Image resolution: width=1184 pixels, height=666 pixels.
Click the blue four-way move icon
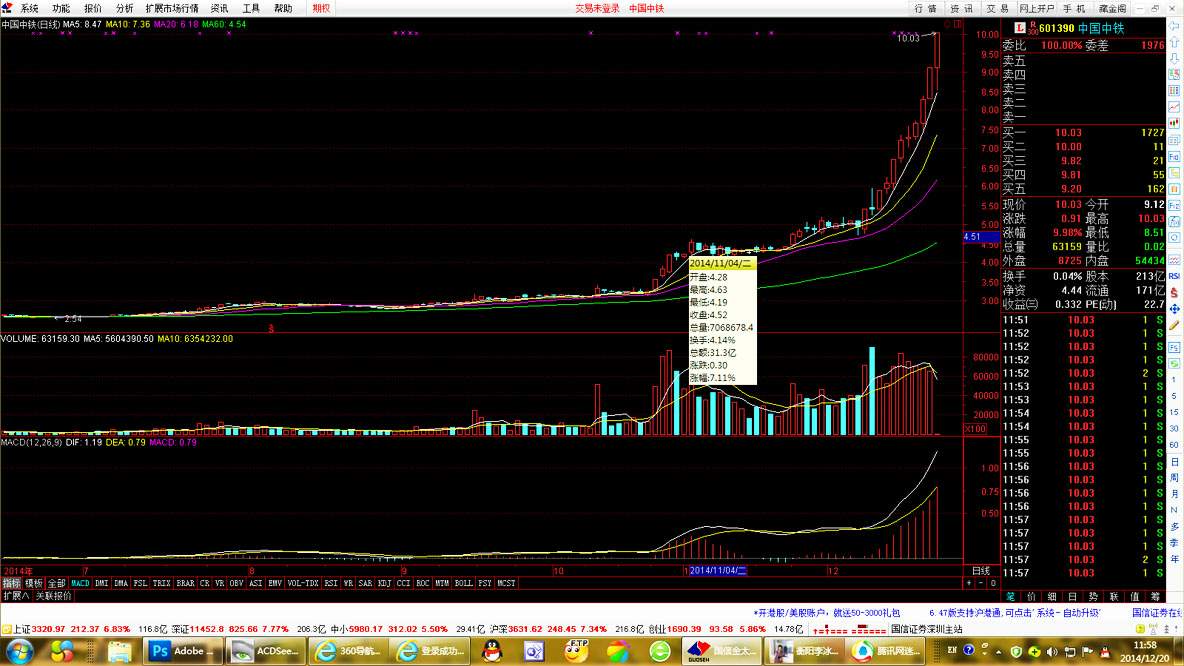pos(1174,309)
